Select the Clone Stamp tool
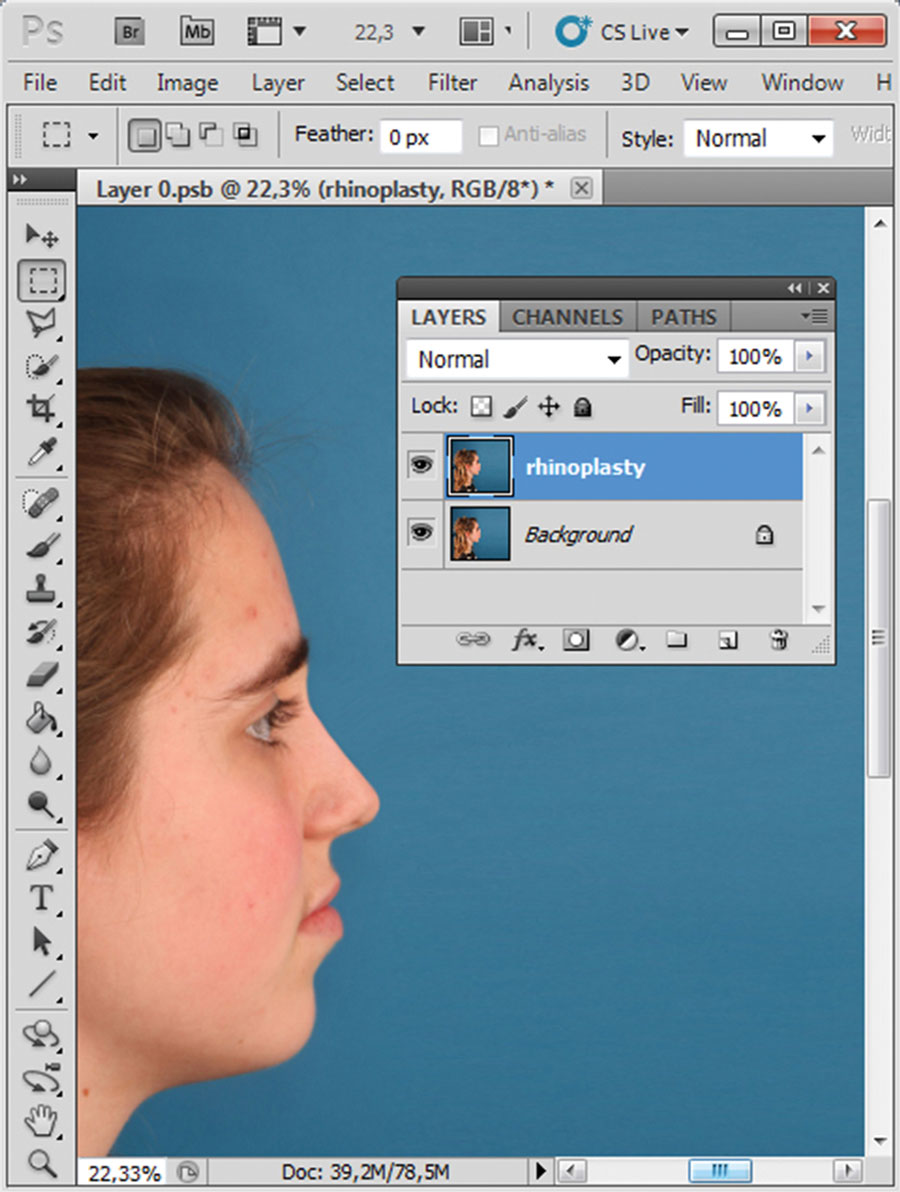 point(41,589)
